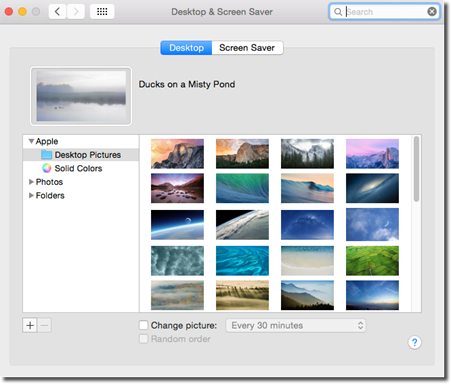Choose the dusk blue sky horizon wallpaper
The image size is (451, 384).
point(372,295)
